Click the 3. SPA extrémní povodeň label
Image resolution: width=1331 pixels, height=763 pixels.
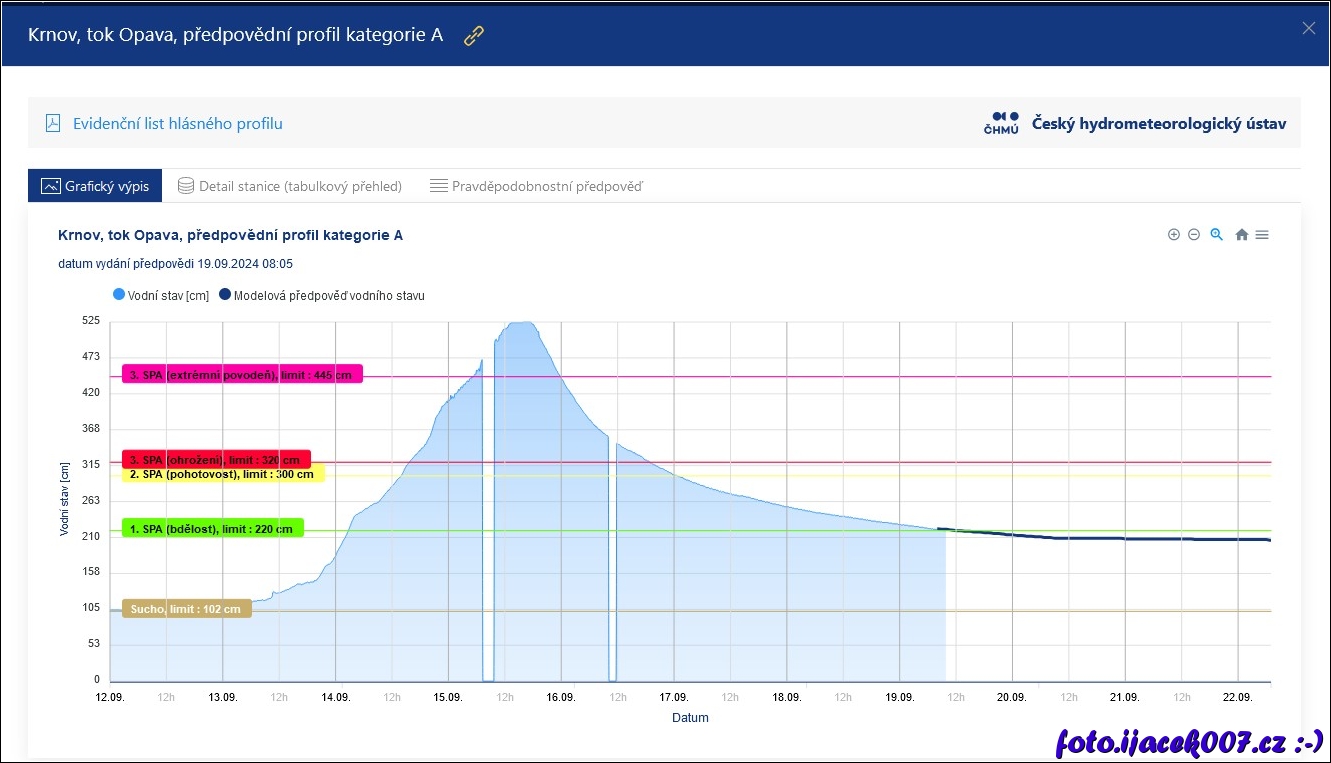pos(242,374)
